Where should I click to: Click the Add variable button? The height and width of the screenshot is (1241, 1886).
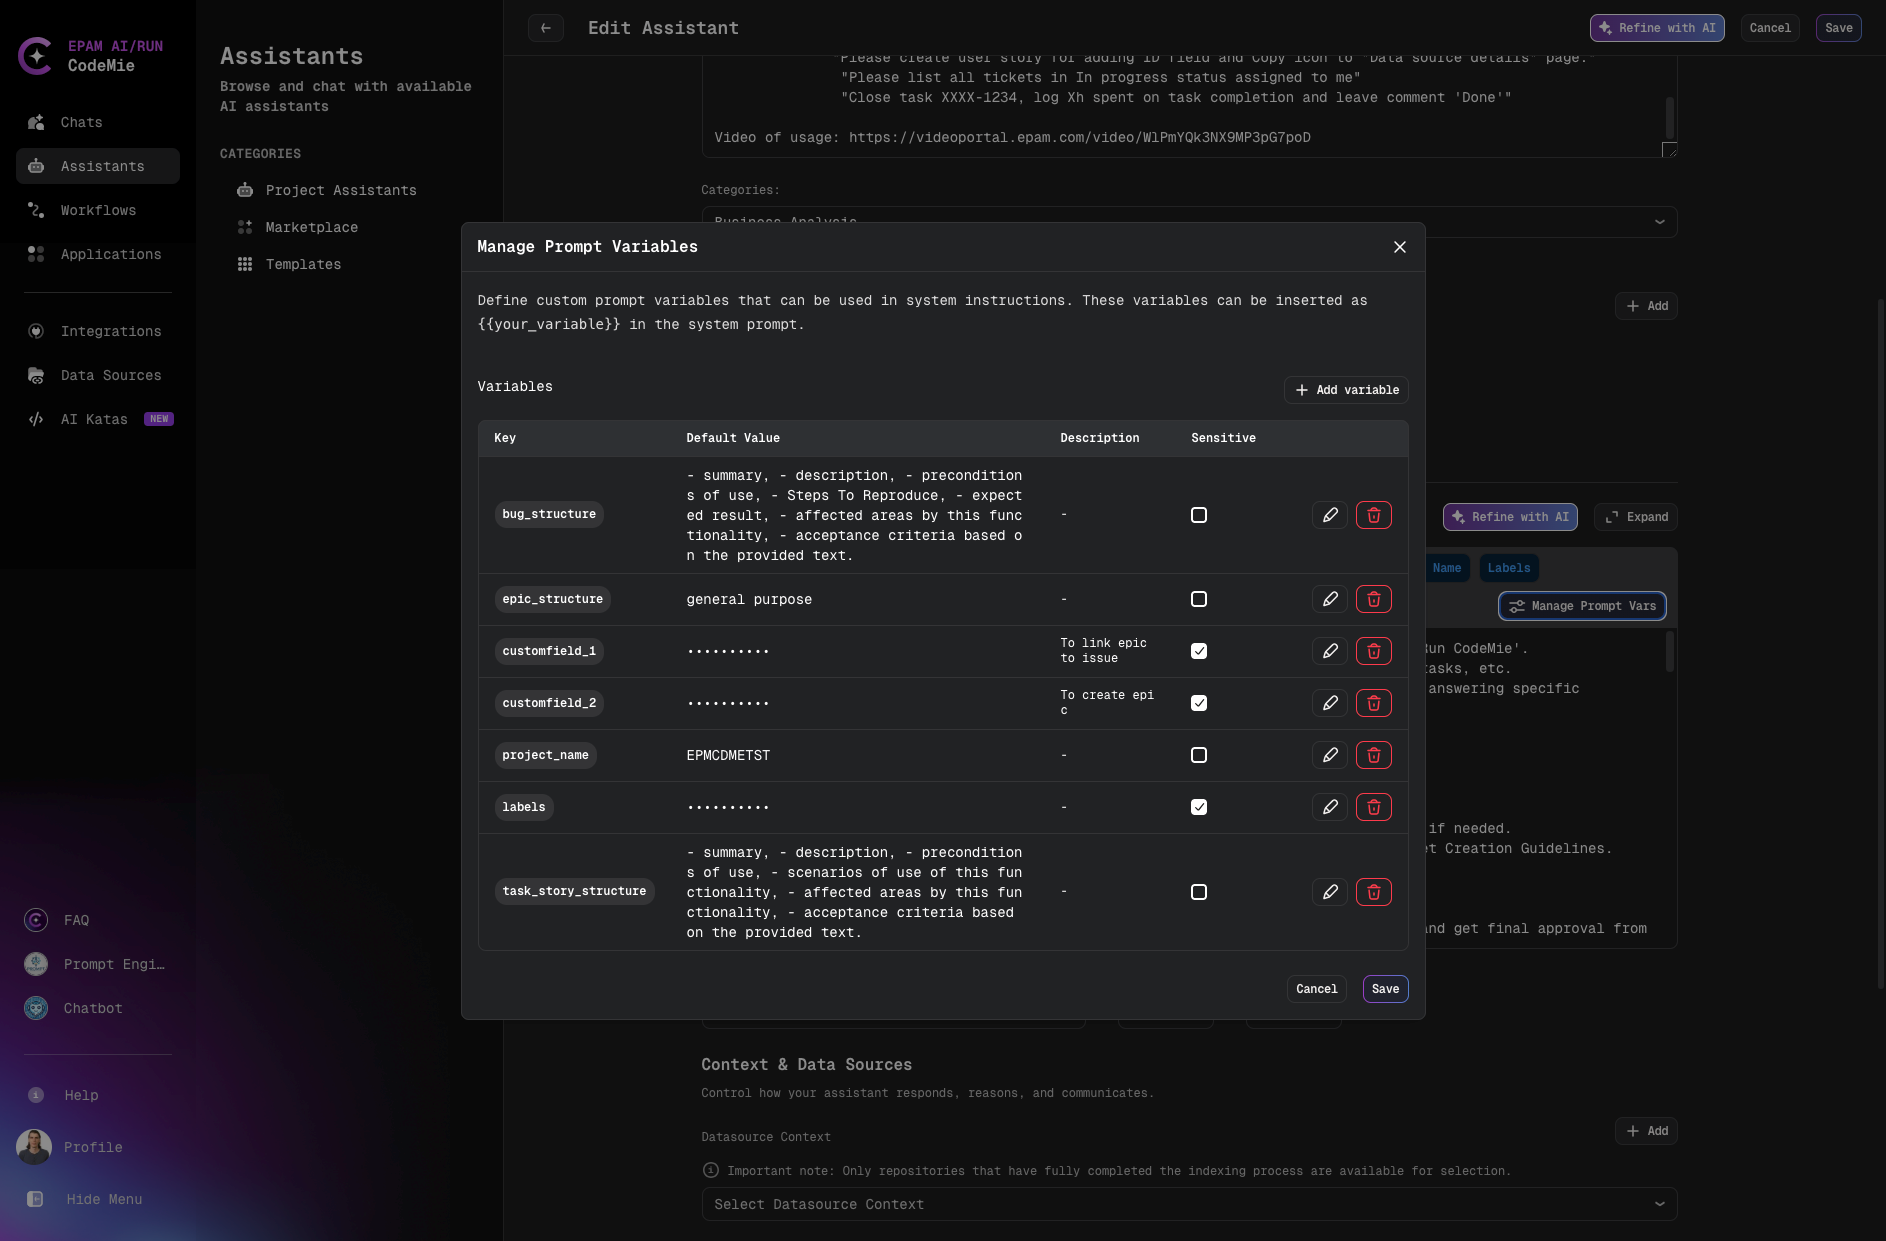(1345, 390)
